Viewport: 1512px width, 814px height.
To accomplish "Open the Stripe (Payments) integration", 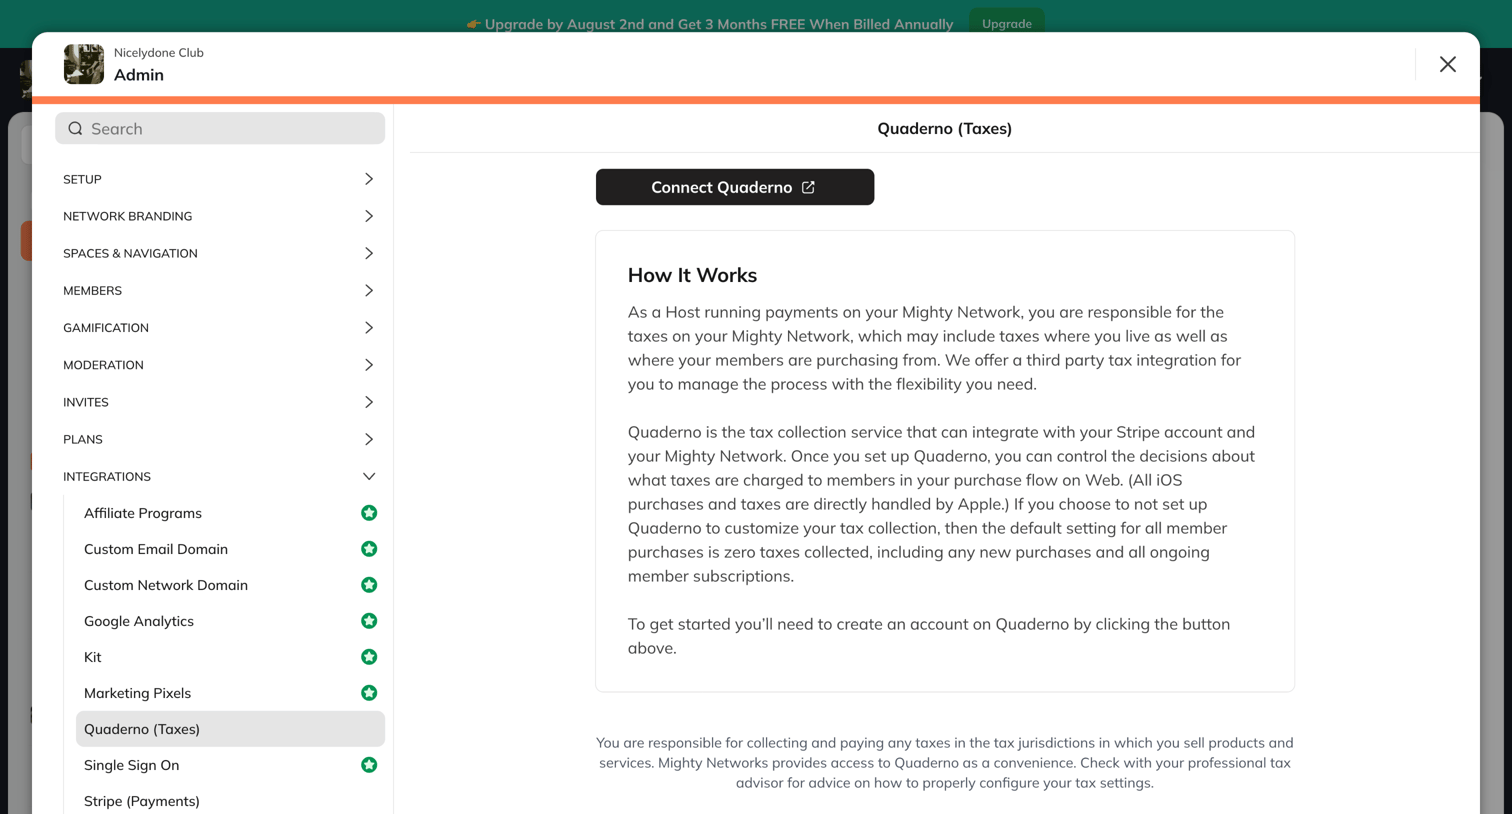I will (x=230, y=801).
